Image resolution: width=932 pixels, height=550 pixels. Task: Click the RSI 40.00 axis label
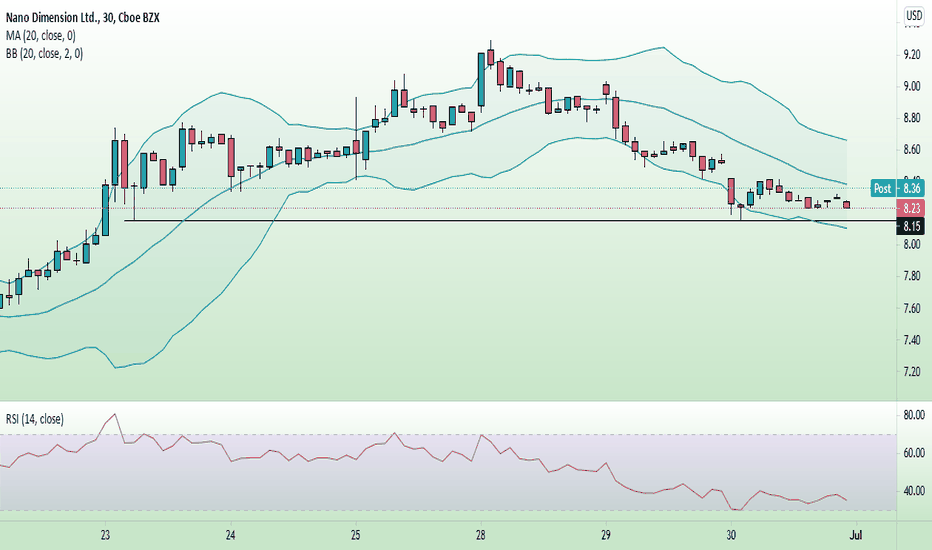(914, 491)
